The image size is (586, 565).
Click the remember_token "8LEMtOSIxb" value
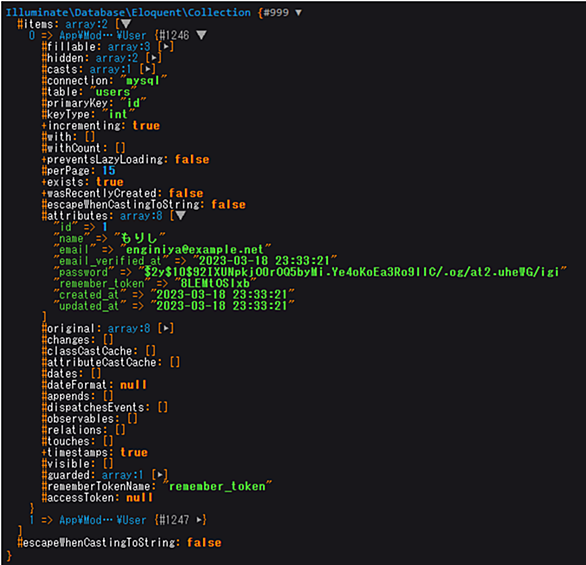tap(216, 283)
